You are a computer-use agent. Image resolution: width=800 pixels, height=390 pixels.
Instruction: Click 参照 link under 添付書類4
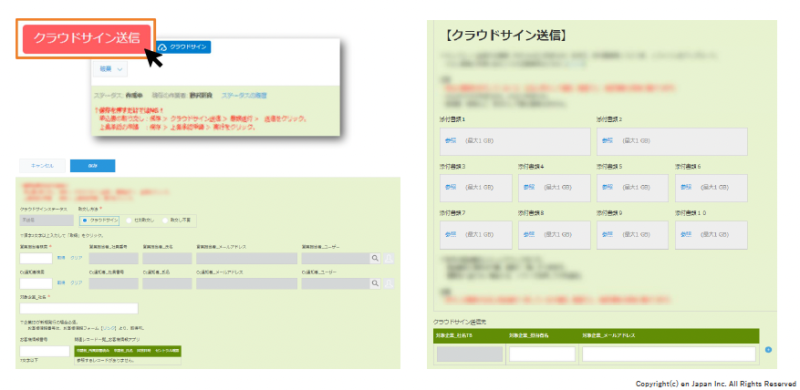click(529, 187)
